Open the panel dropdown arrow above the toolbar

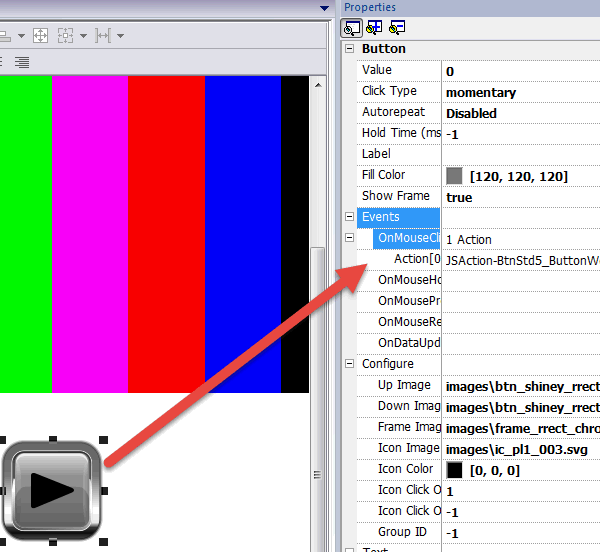coord(324,8)
